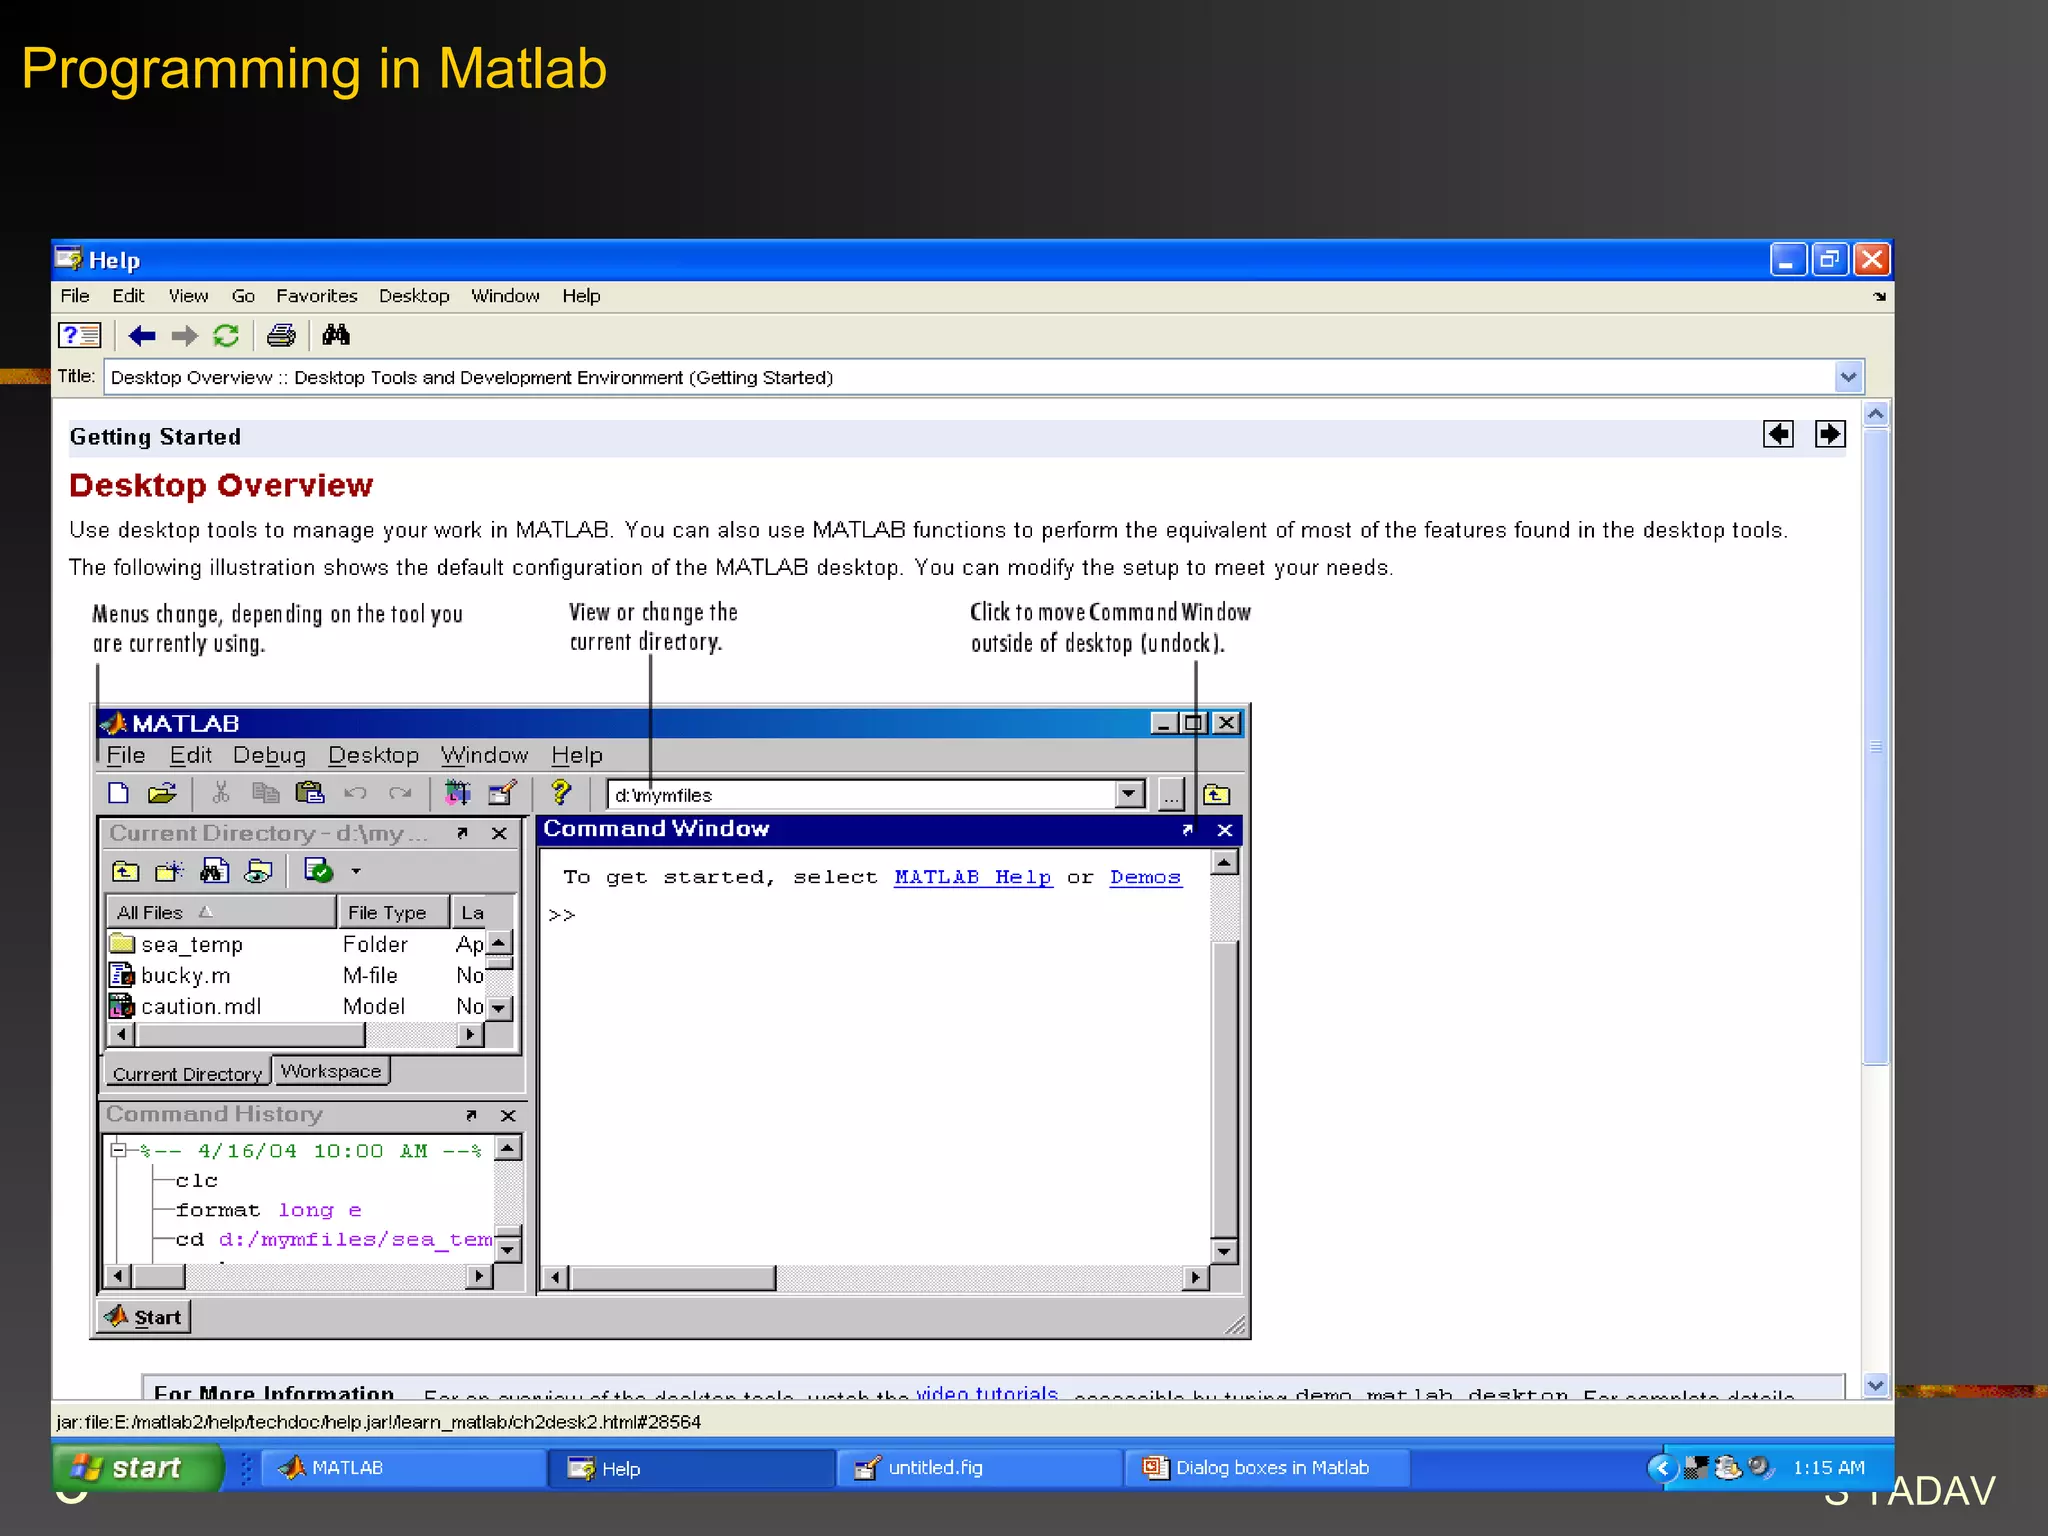This screenshot has width=2048, height=1536.
Task: Select the clc entry in Command History
Action: coord(197,1181)
